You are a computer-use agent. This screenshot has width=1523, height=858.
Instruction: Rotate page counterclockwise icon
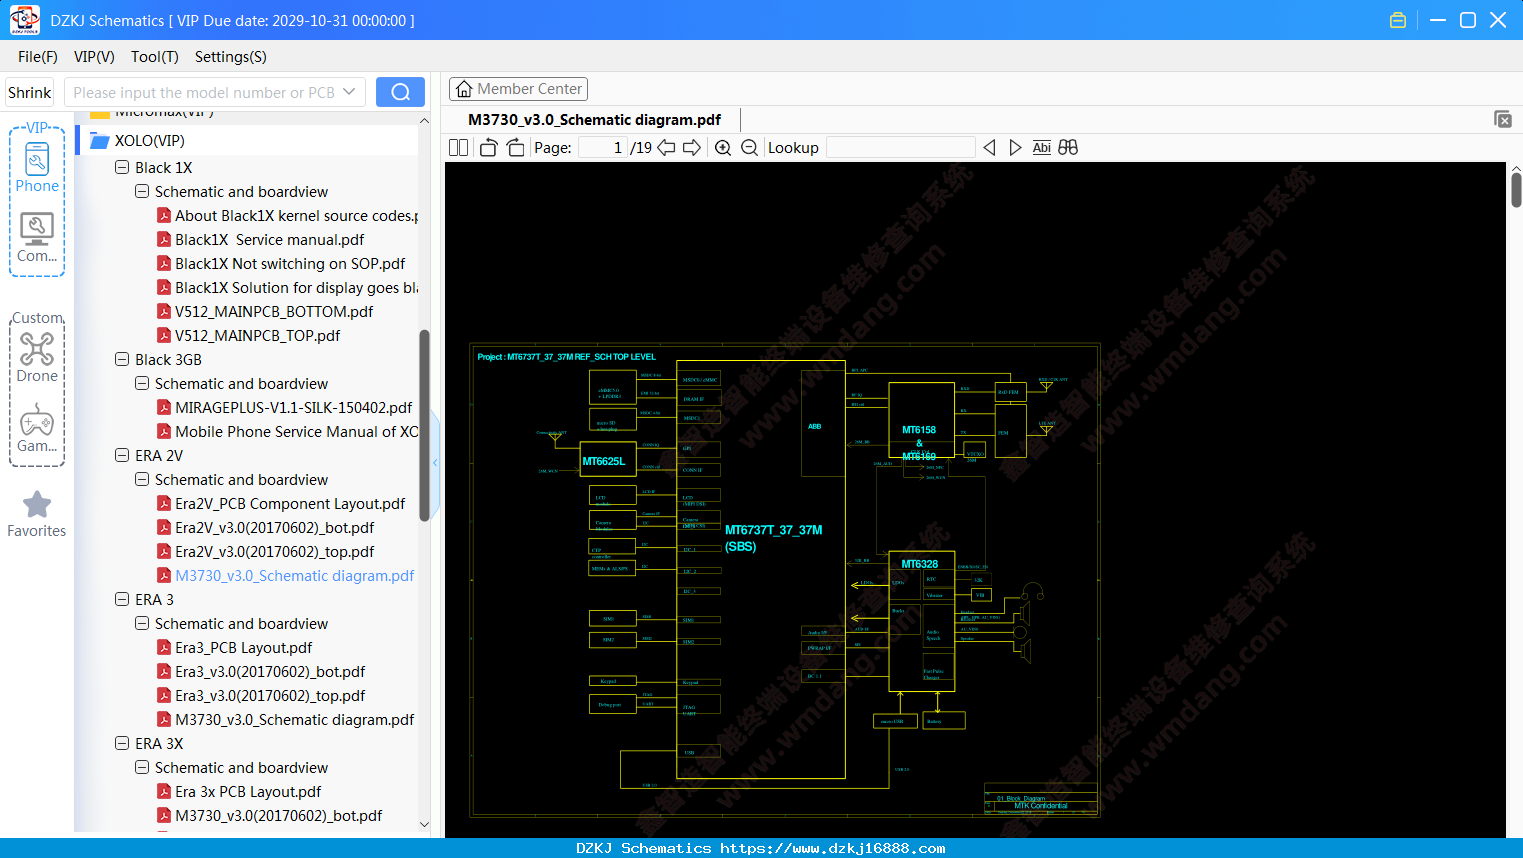[488, 148]
